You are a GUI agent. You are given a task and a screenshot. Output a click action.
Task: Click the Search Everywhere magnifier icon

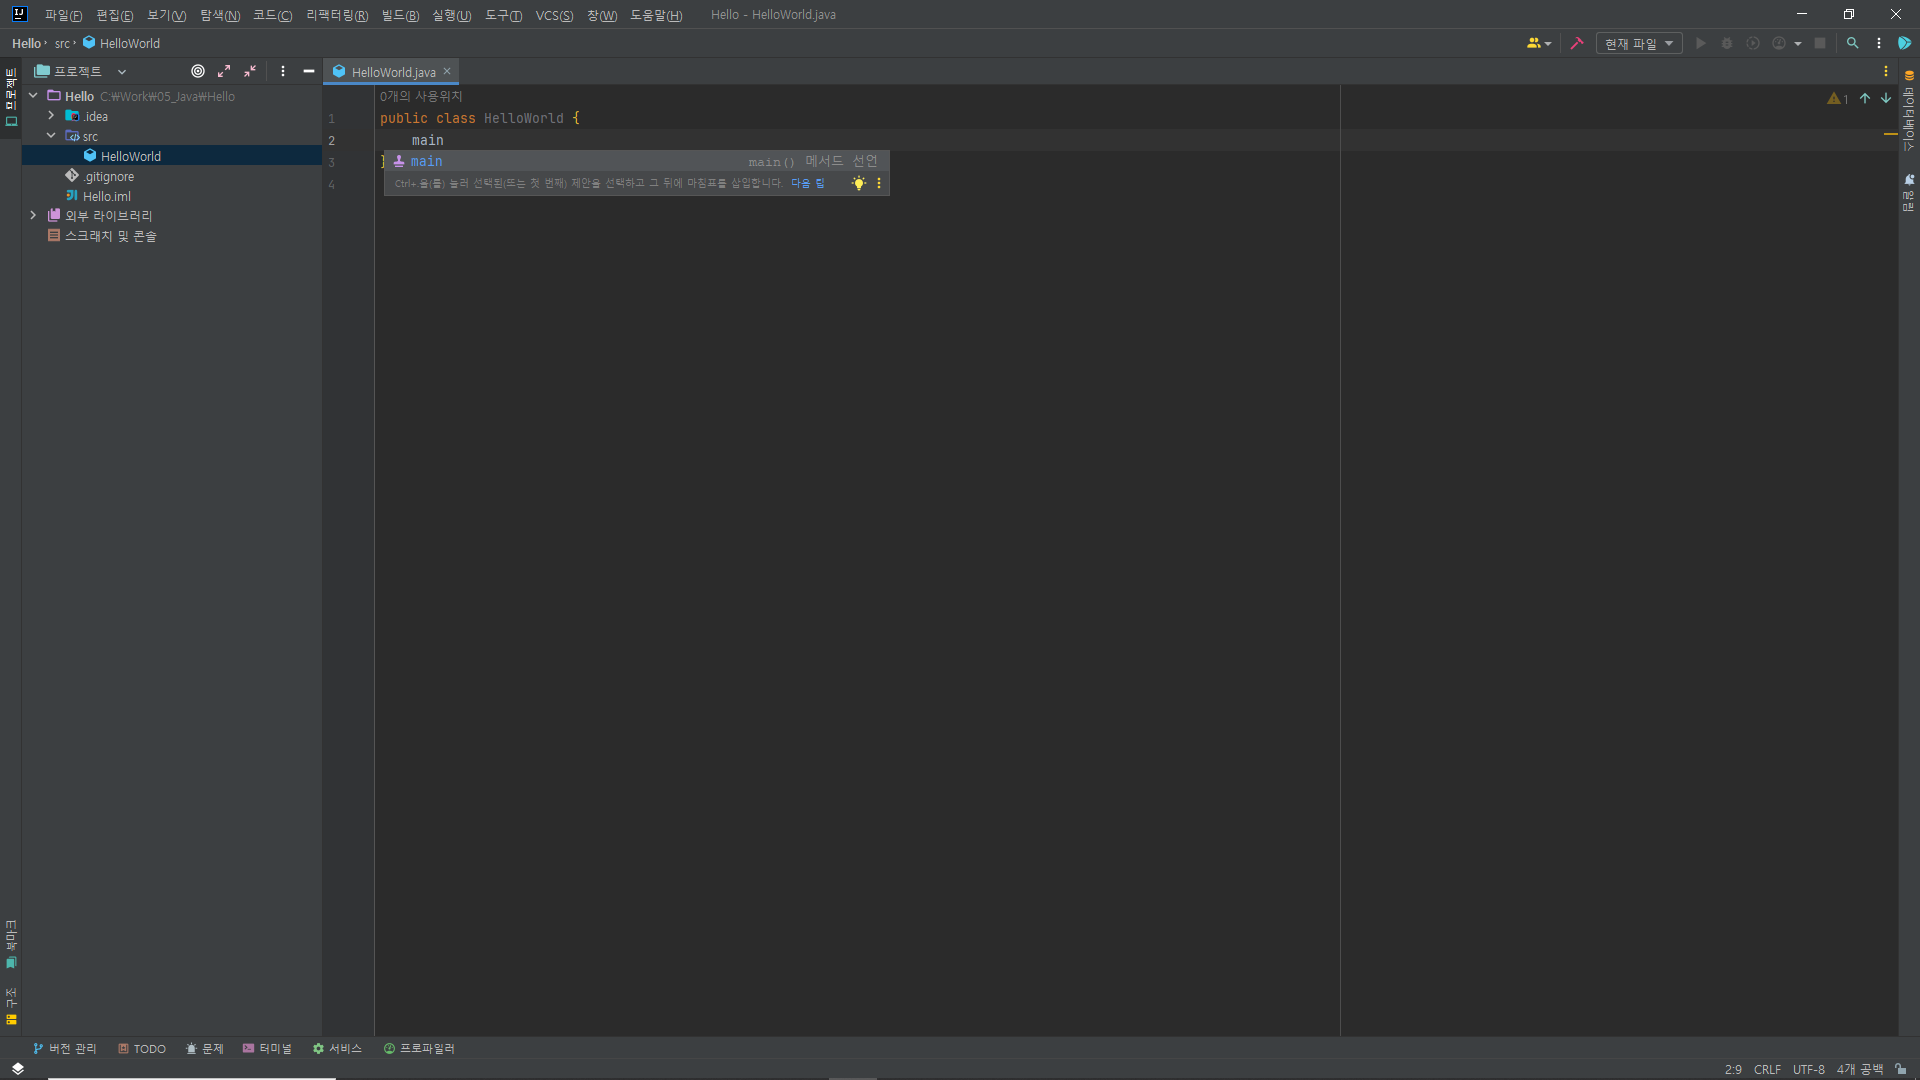[1852, 44]
